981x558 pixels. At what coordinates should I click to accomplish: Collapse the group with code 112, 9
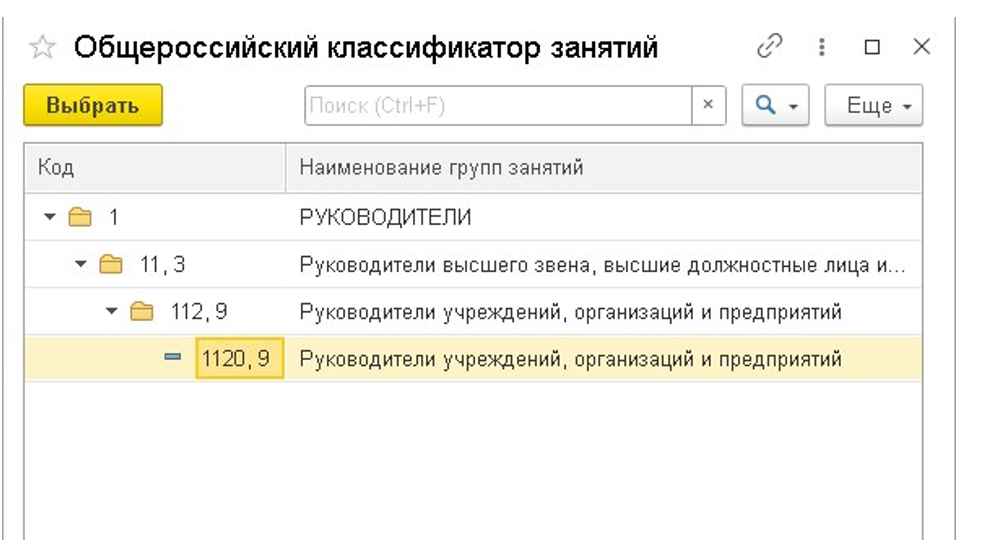pyautogui.click(x=112, y=313)
